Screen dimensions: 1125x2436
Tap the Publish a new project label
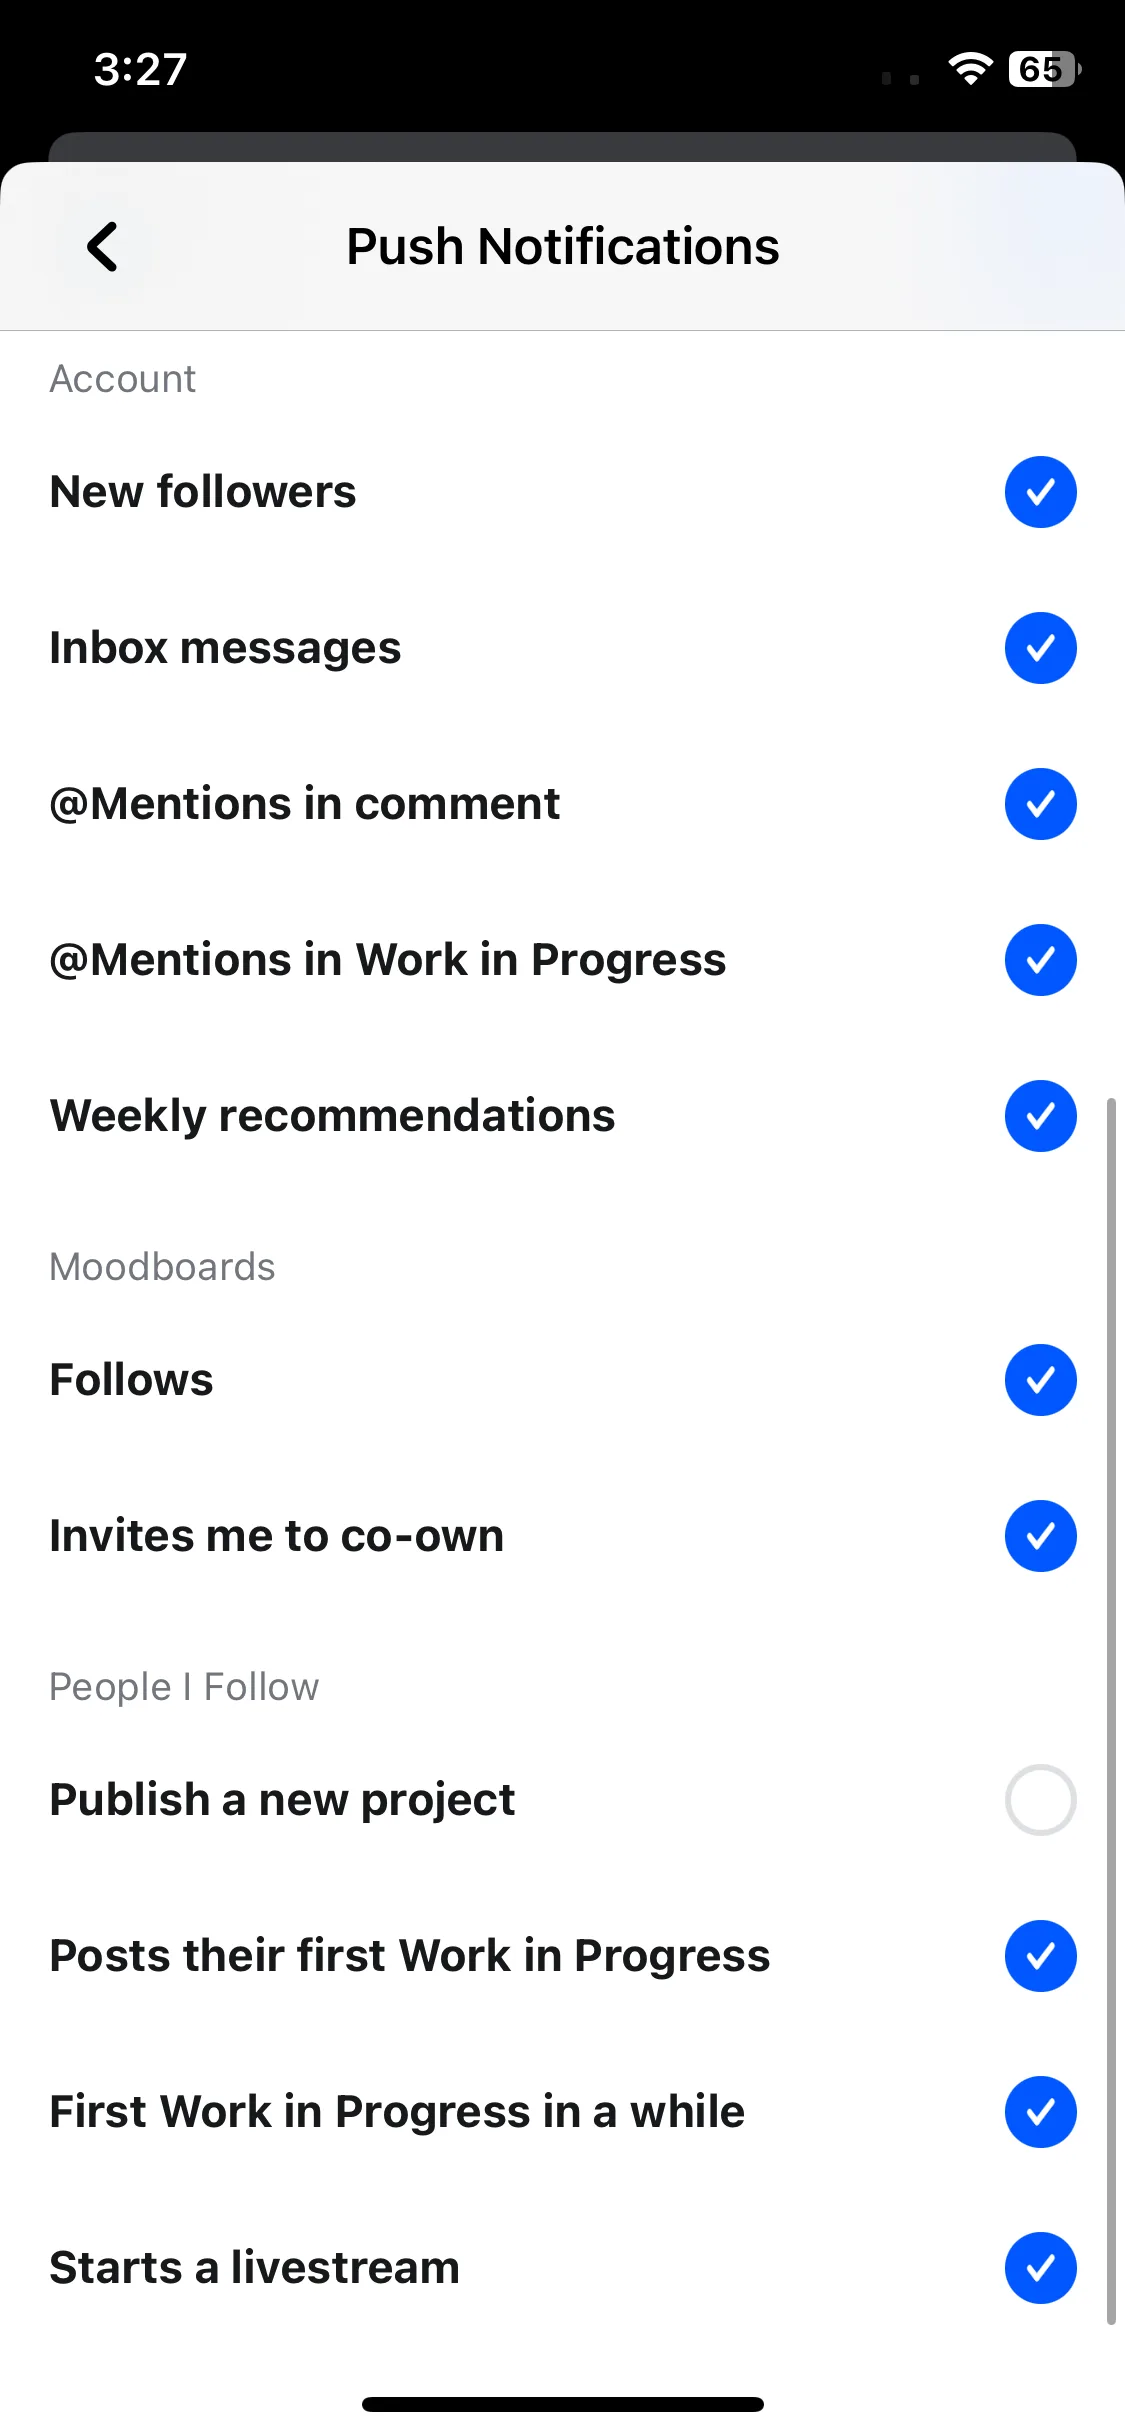click(x=282, y=1800)
